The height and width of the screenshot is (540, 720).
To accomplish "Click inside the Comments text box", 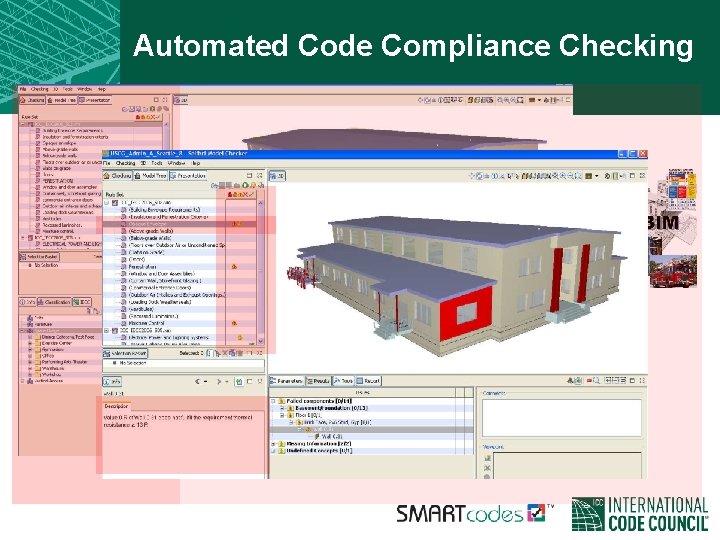I will [561, 418].
